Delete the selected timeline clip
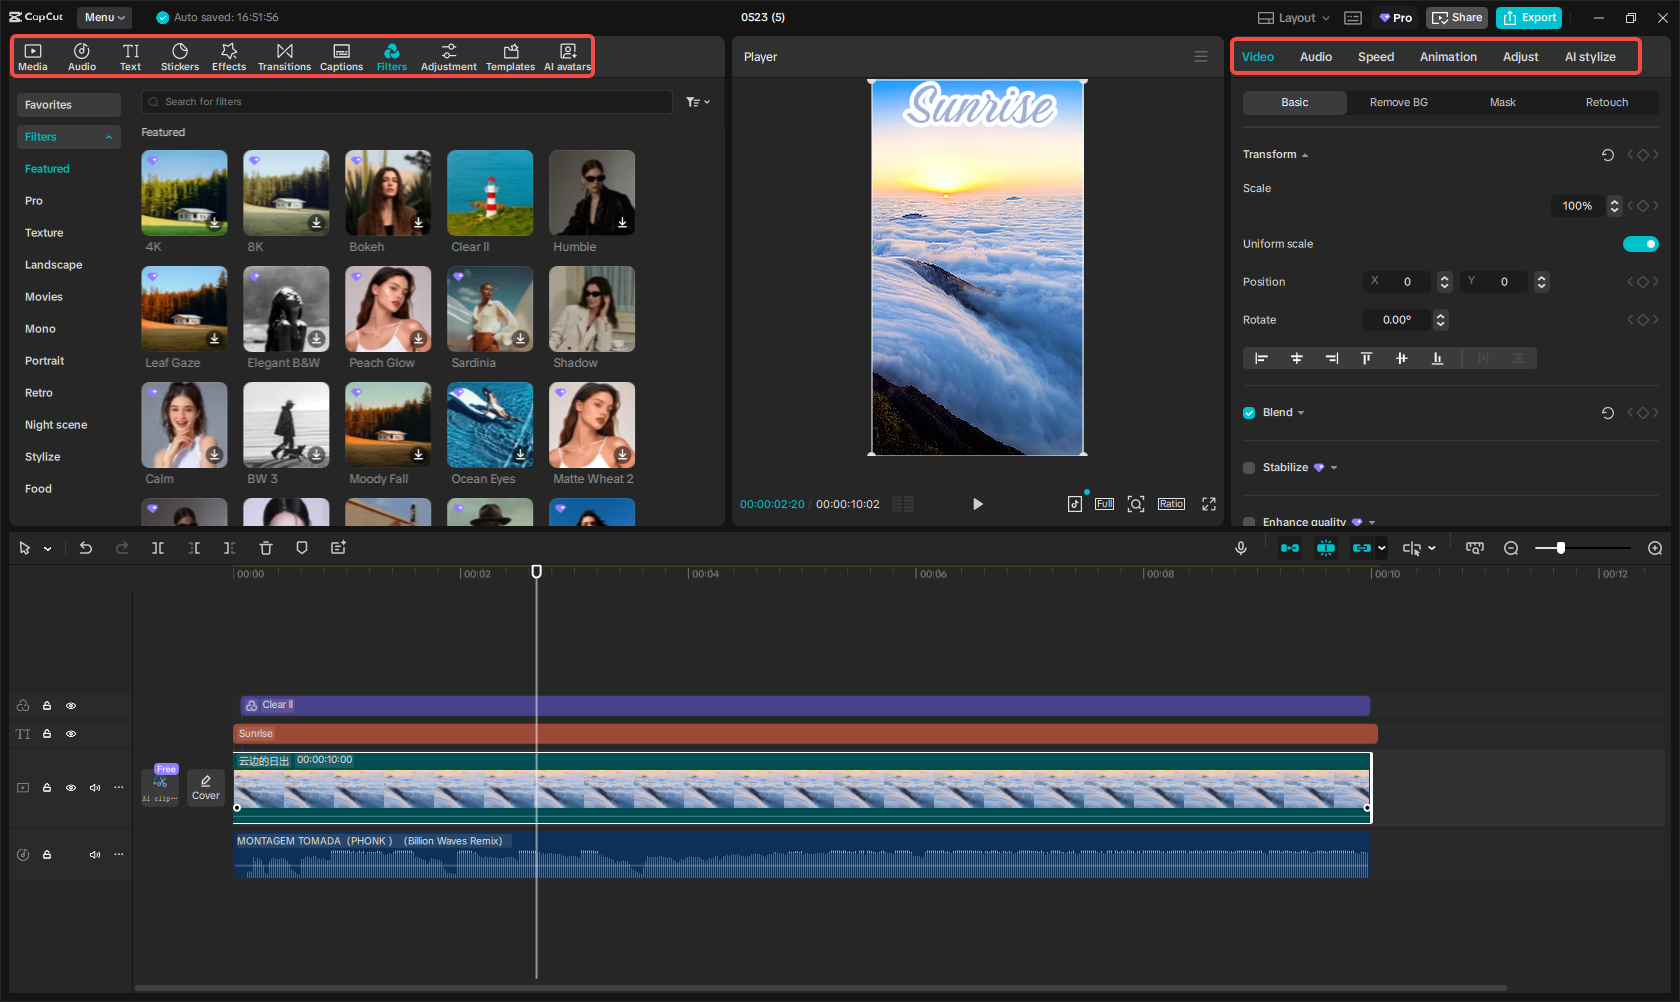 pyautogui.click(x=265, y=548)
